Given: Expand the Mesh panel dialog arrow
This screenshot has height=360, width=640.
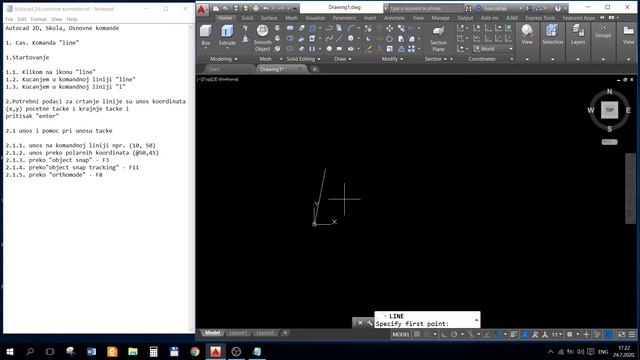Looking at the screenshot, I should (x=281, y=59).
